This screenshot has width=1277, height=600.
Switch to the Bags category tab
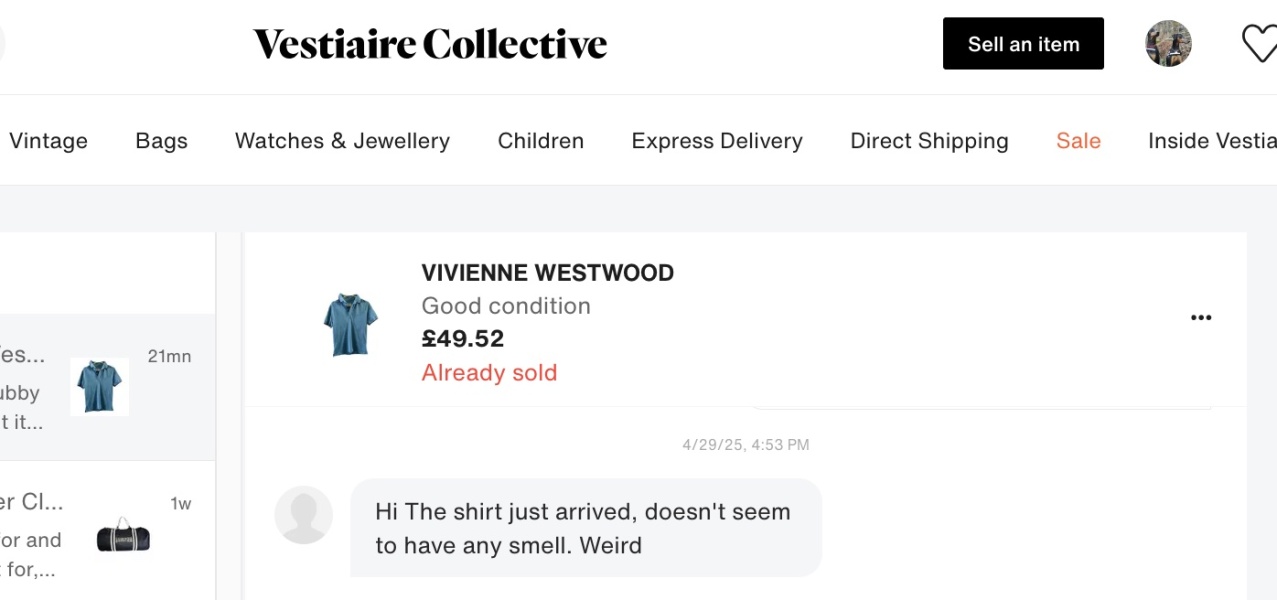161,141
